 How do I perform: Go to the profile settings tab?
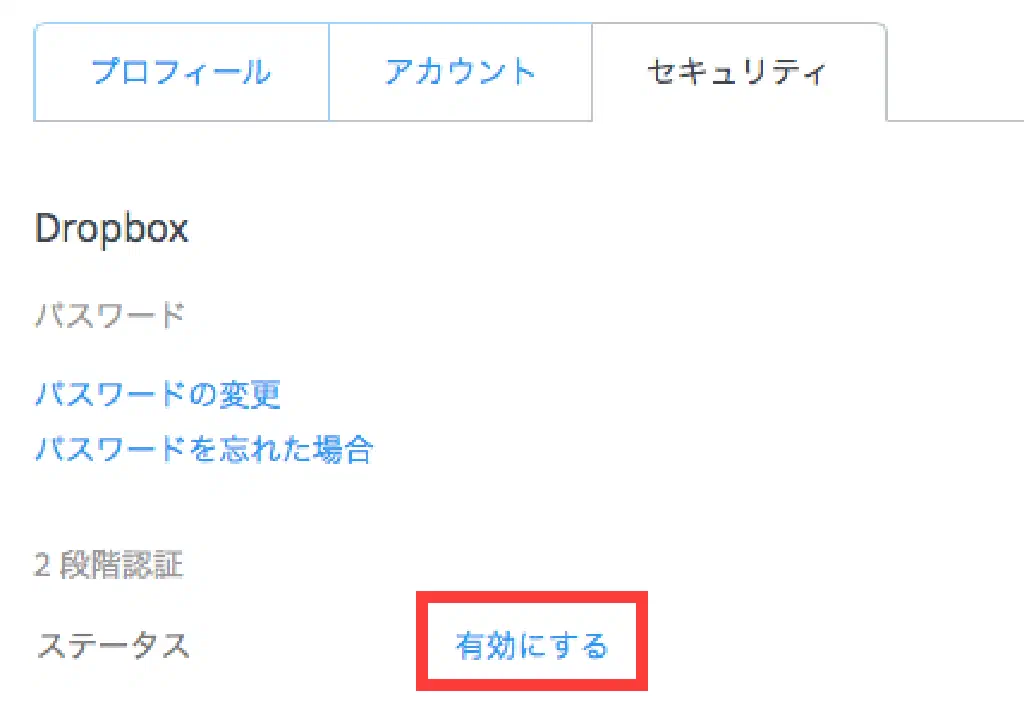(181, 73)
